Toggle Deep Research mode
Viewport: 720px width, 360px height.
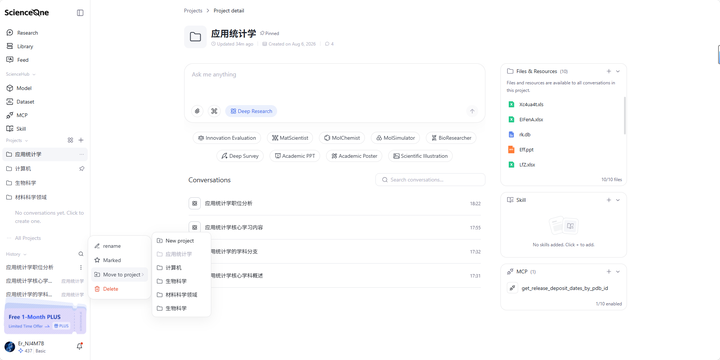[x=251, y=111]
